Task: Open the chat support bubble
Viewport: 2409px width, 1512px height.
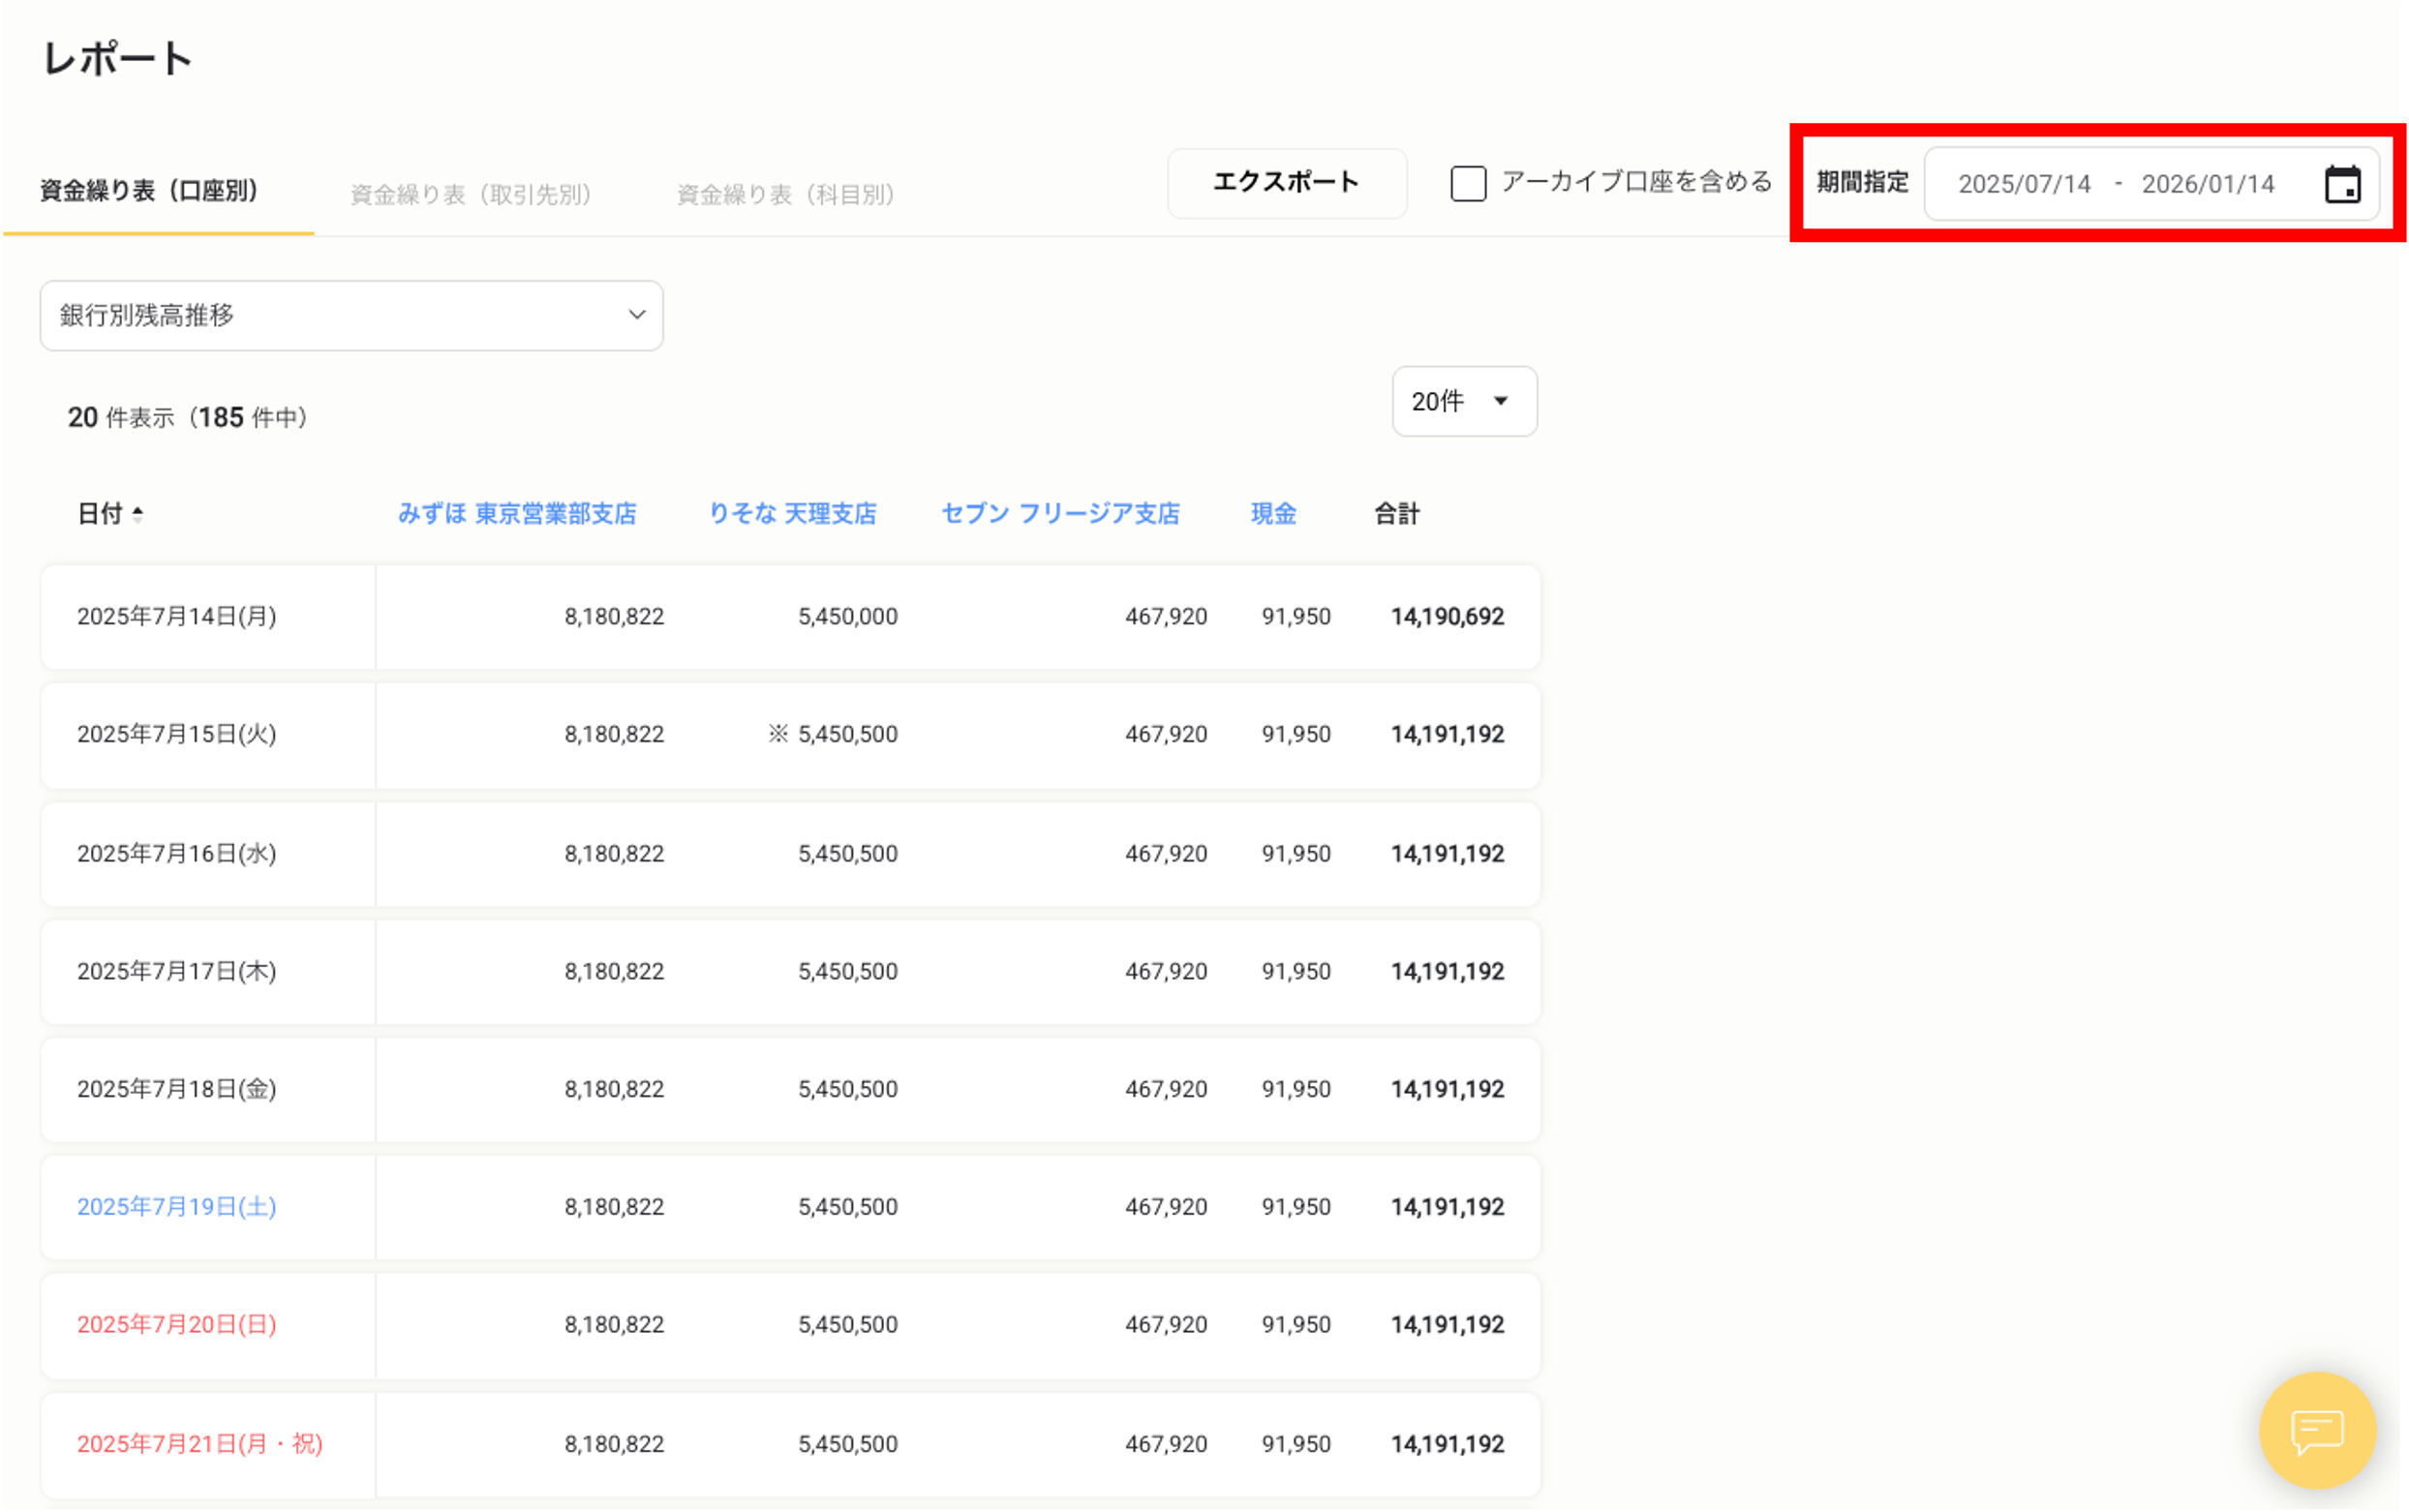Action: [x=2316, y=1430]
